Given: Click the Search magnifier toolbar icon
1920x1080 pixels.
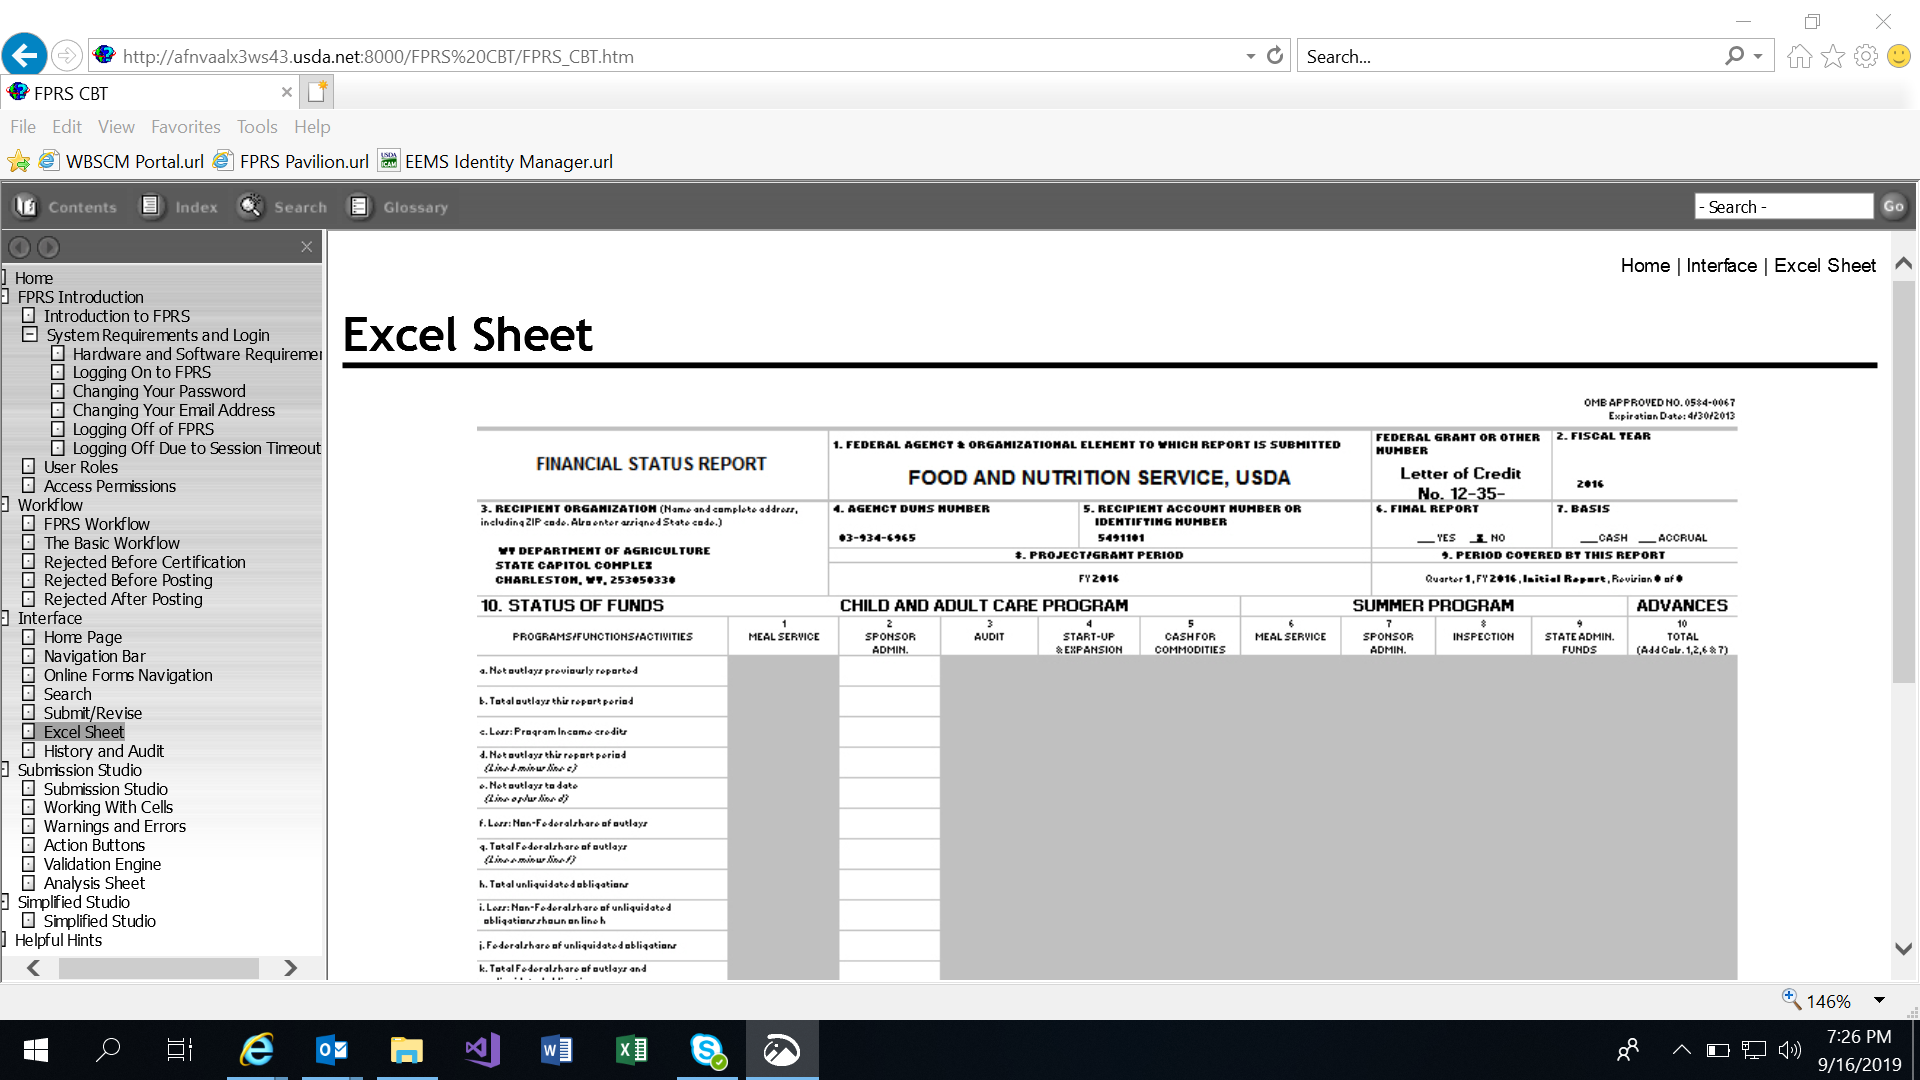Looking at the screenshot, I should [250, 207].
